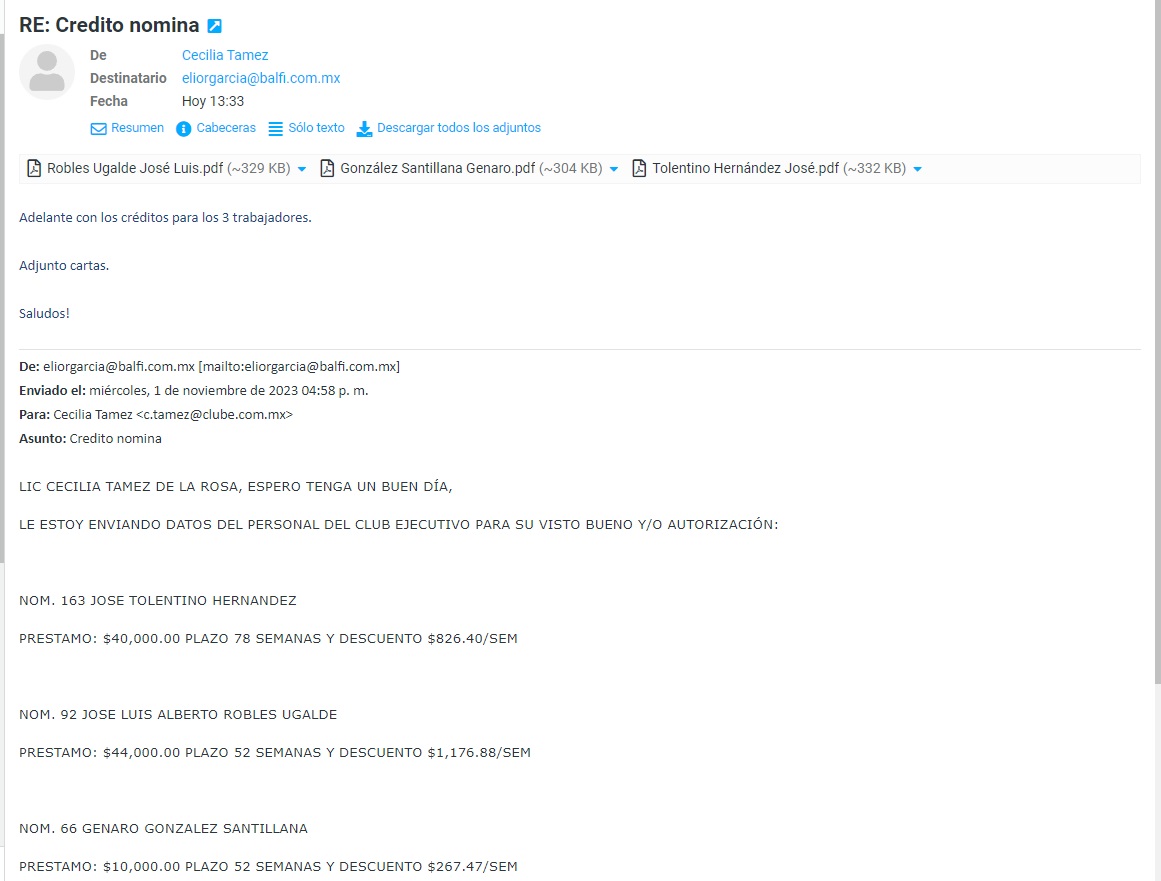Click the vertical scrollbar on right

pos(1157,341)
